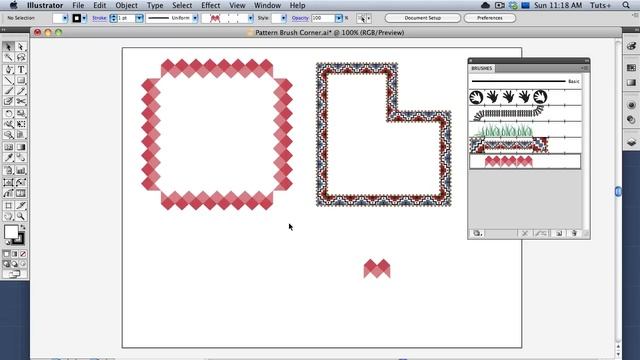
Task: Select the Line Segment tool
Action: [8, 80]
